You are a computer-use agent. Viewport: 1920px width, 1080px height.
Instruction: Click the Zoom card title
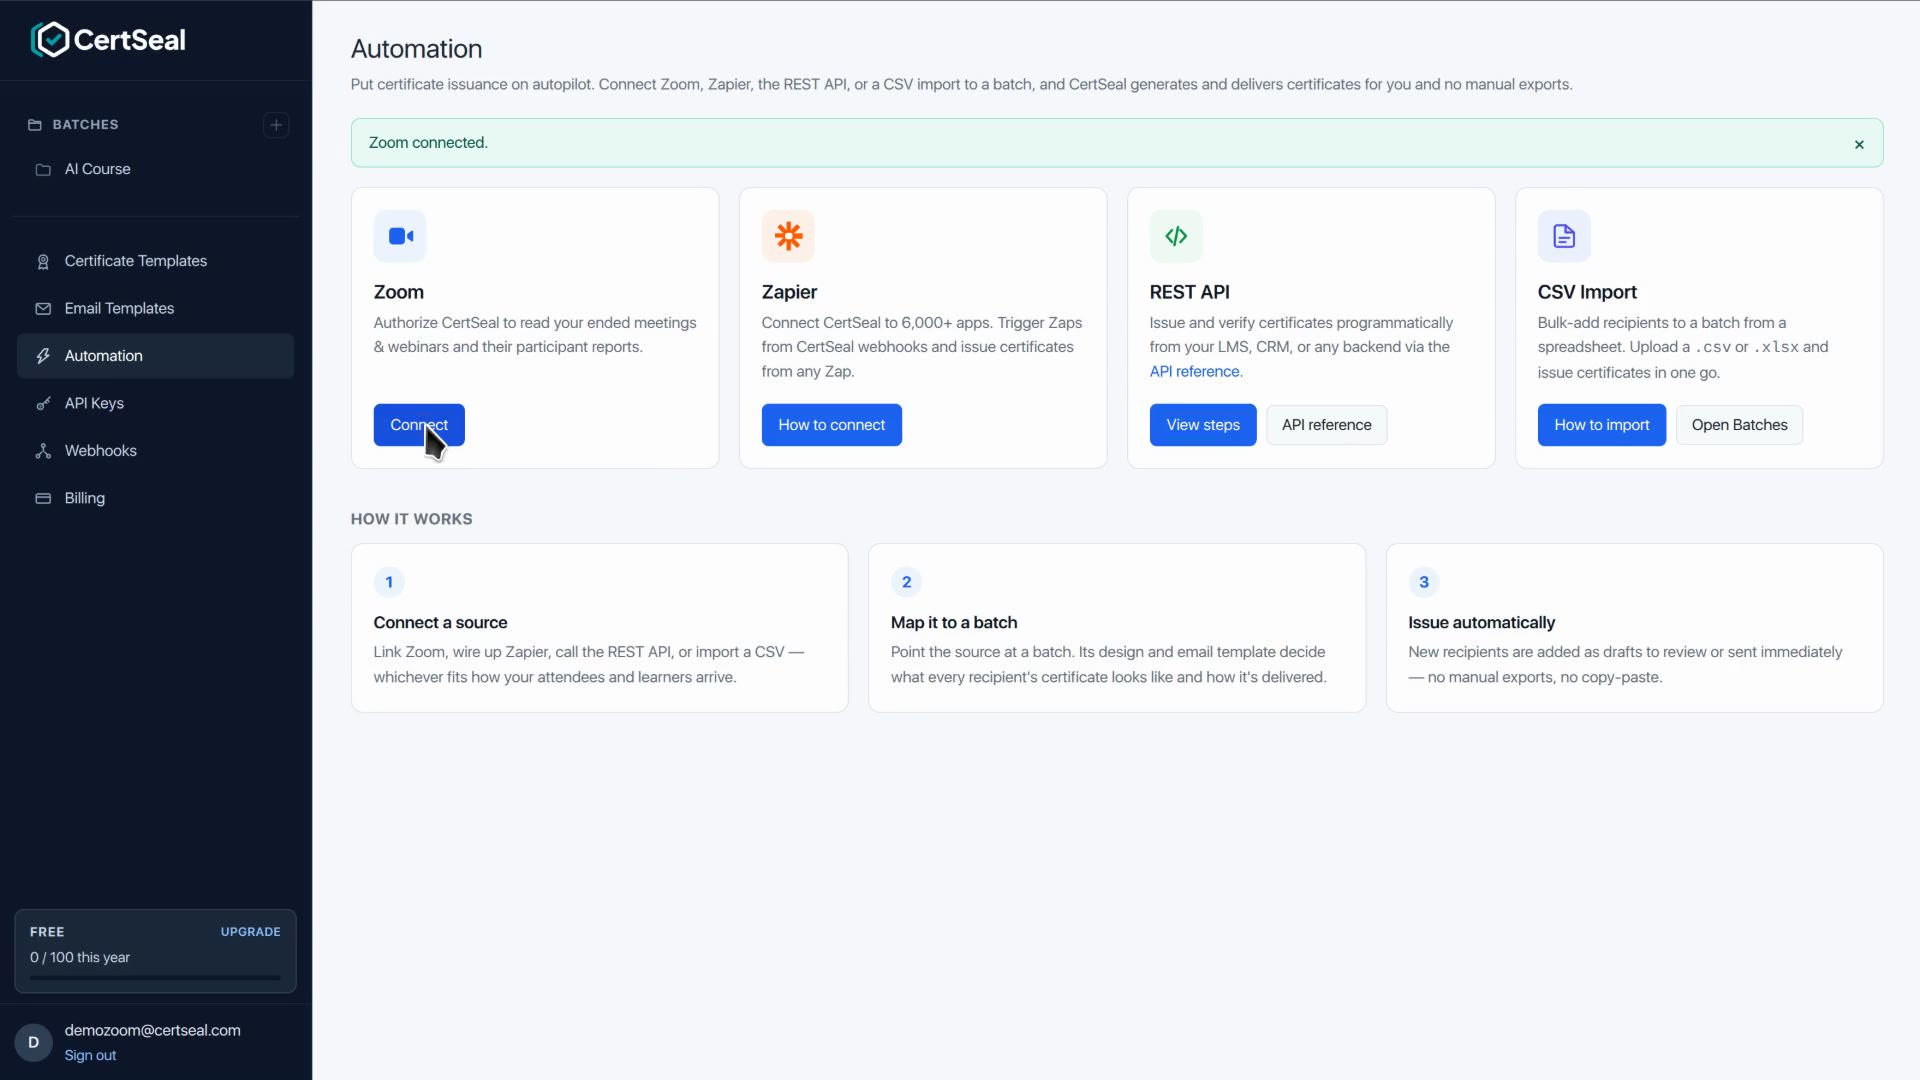click(399, 292)
